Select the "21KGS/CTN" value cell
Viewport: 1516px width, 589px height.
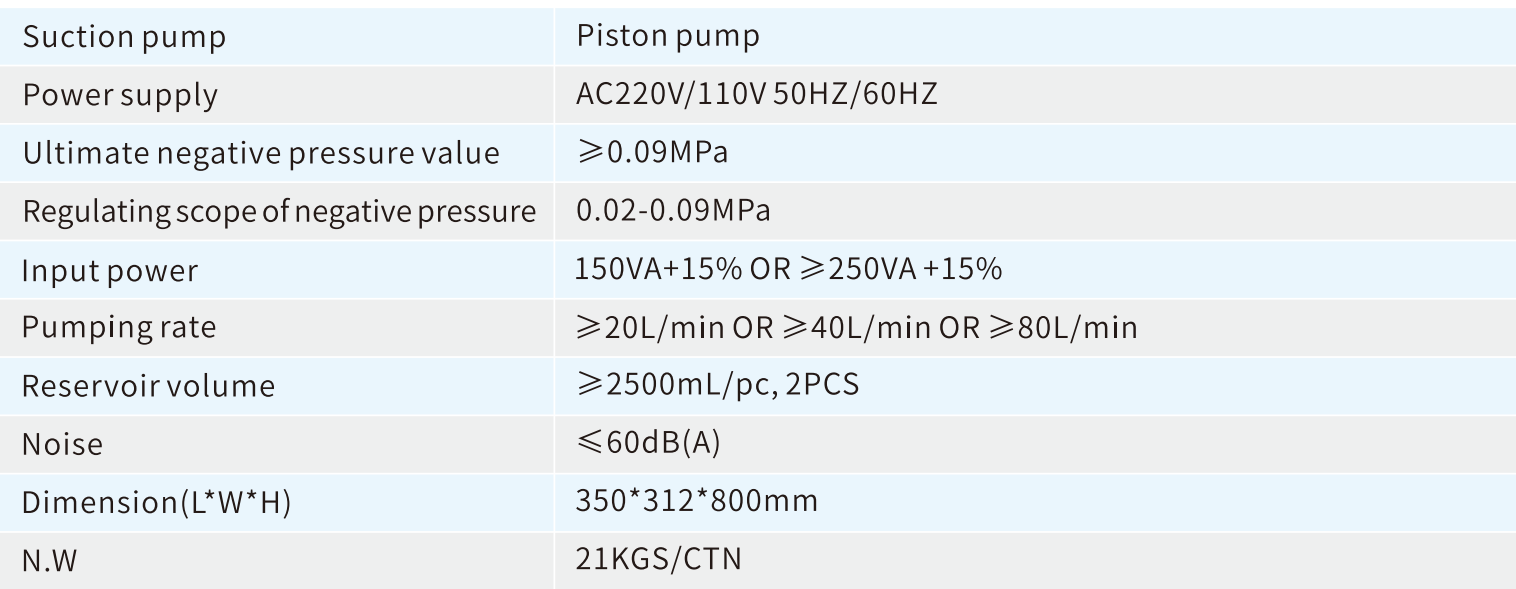pyautogui.click(x=659, y=559)
